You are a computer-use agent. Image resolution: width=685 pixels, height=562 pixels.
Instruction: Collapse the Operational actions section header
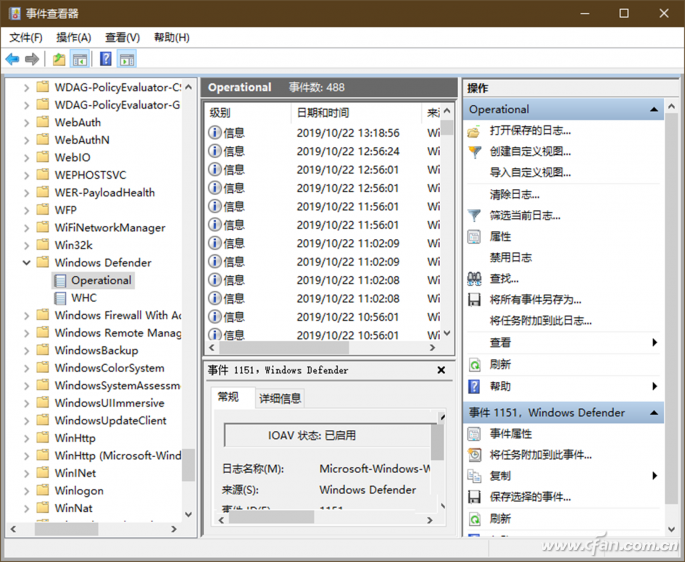(x=654, y=109)
